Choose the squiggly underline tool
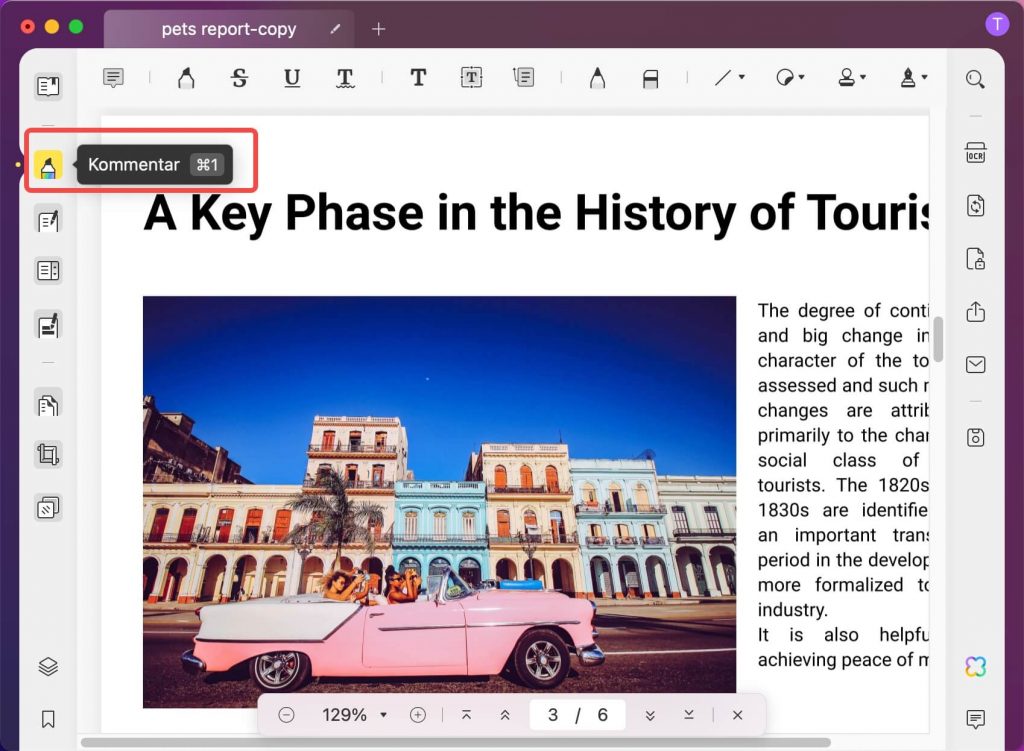 pos(345,78)
